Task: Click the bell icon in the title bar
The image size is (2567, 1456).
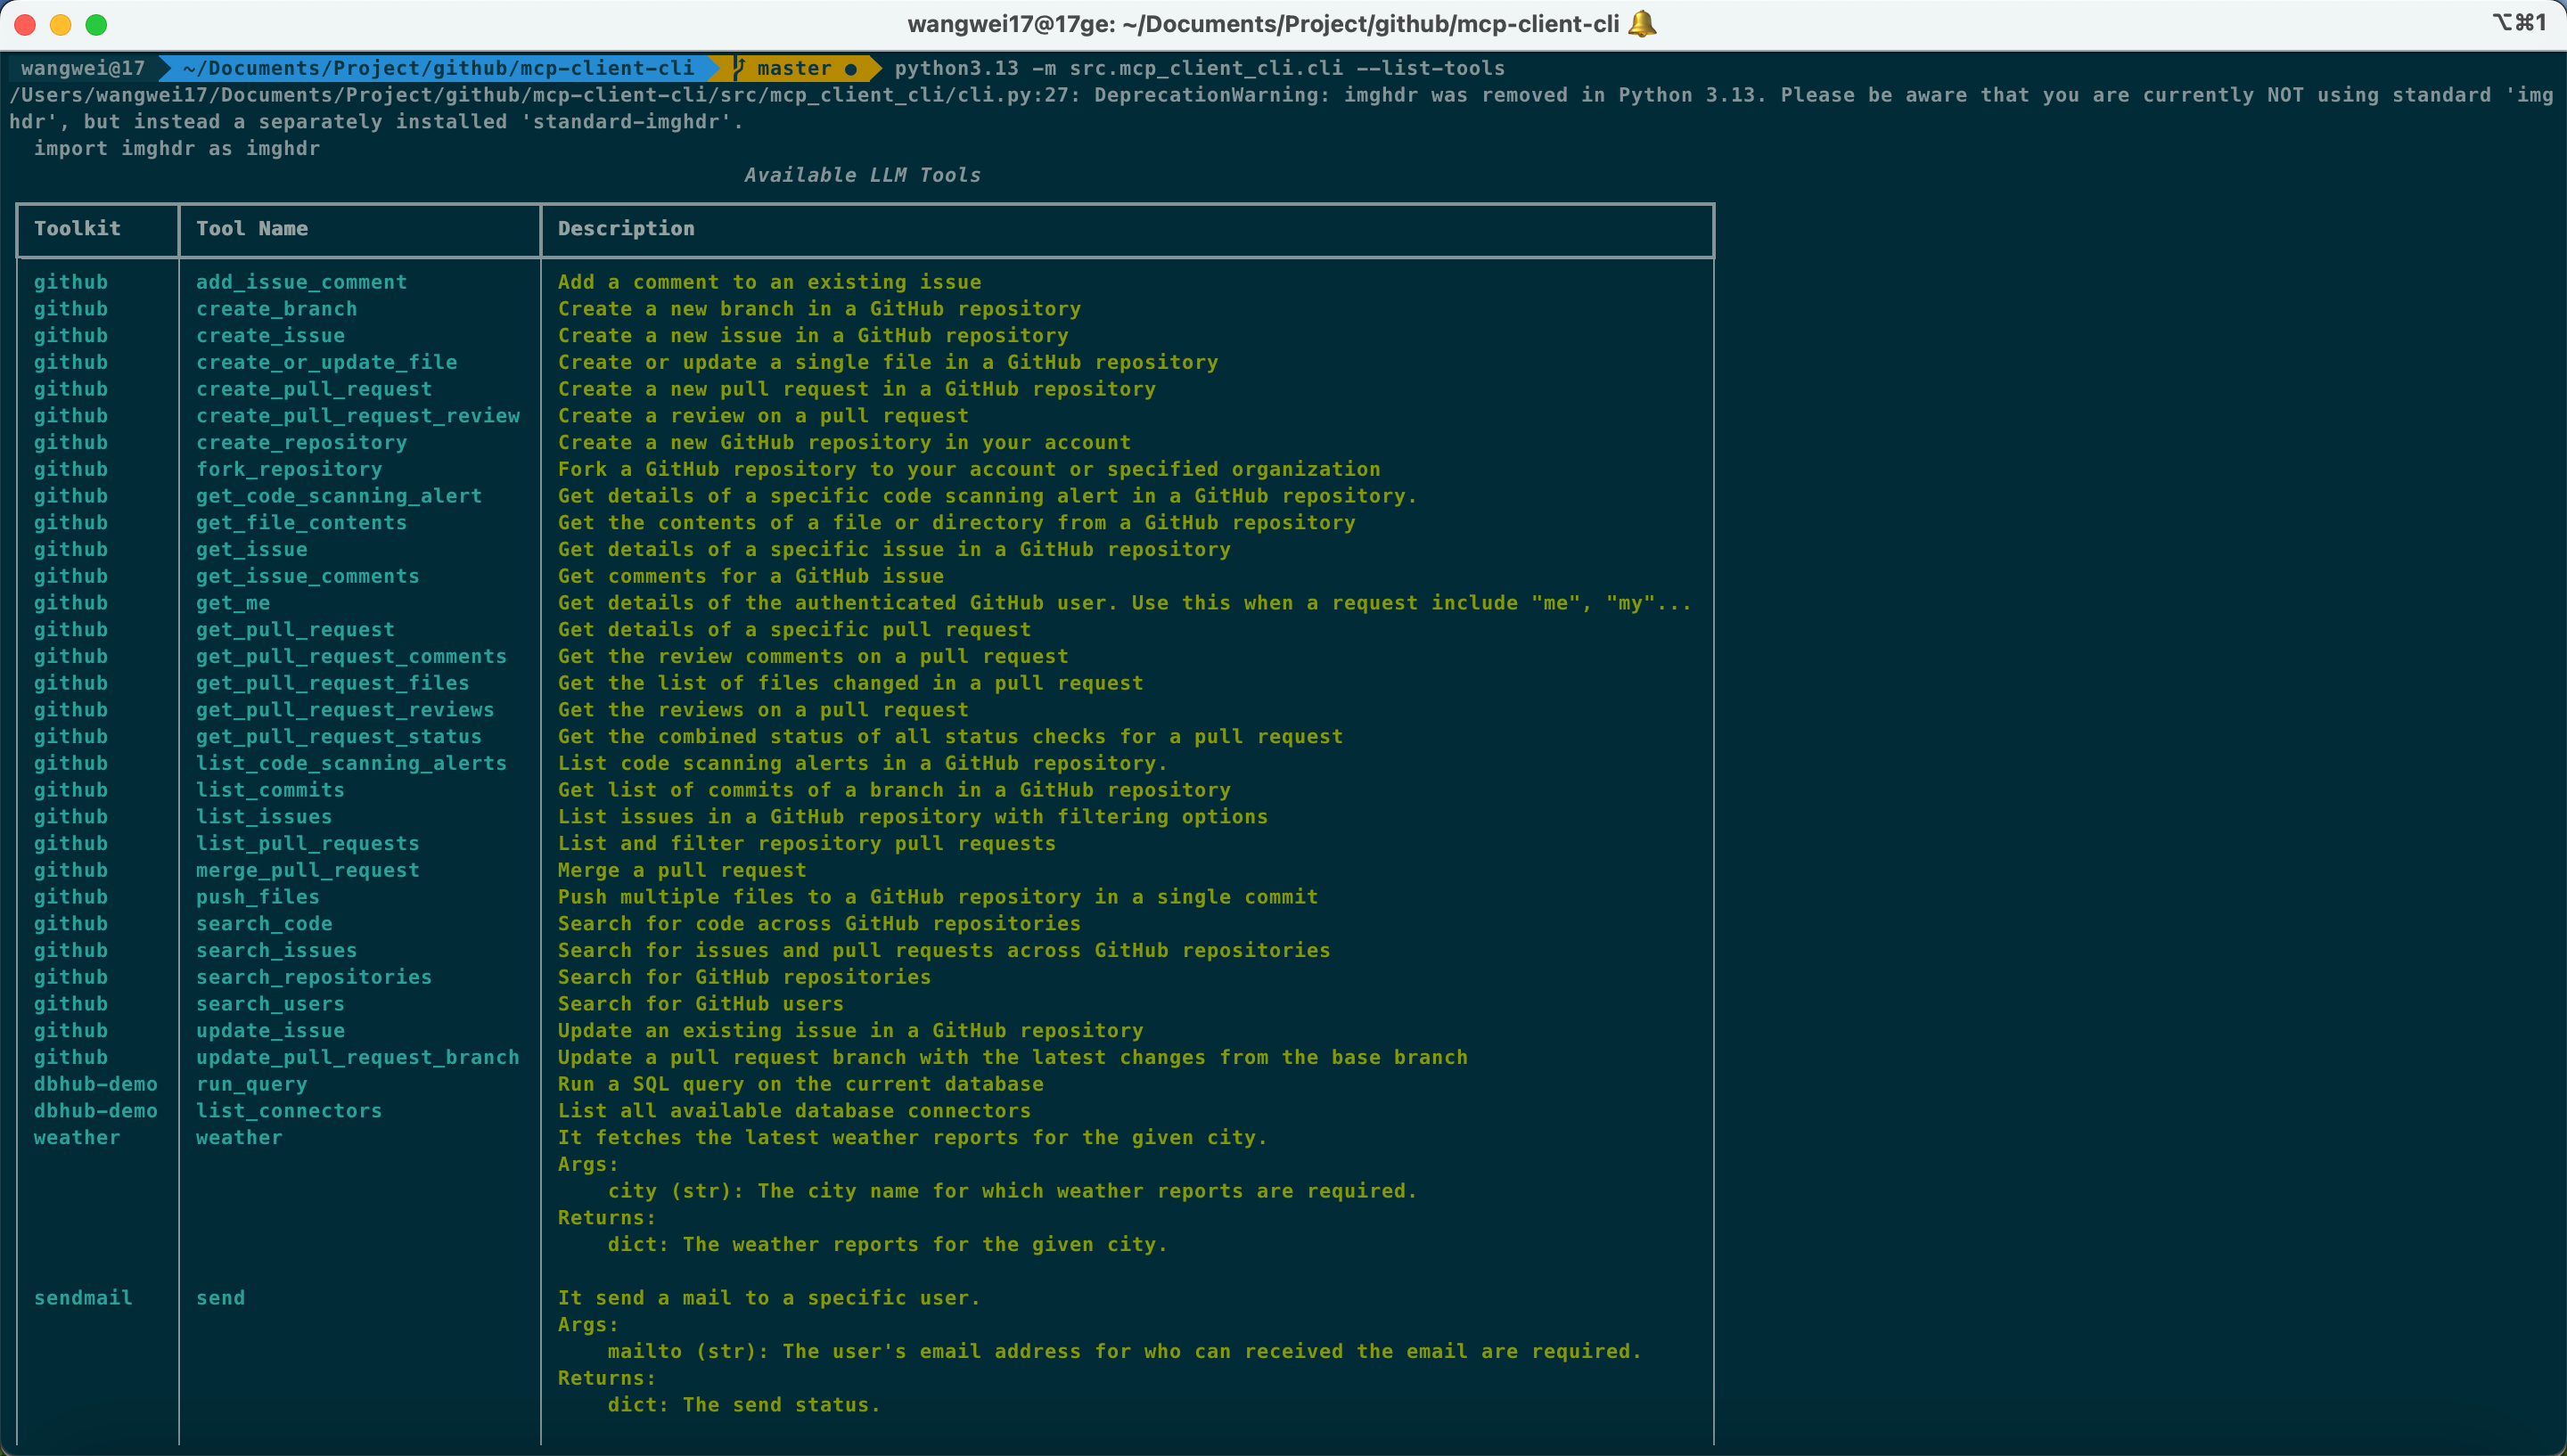Action: pyautogui.click(x=1642, y=23)
